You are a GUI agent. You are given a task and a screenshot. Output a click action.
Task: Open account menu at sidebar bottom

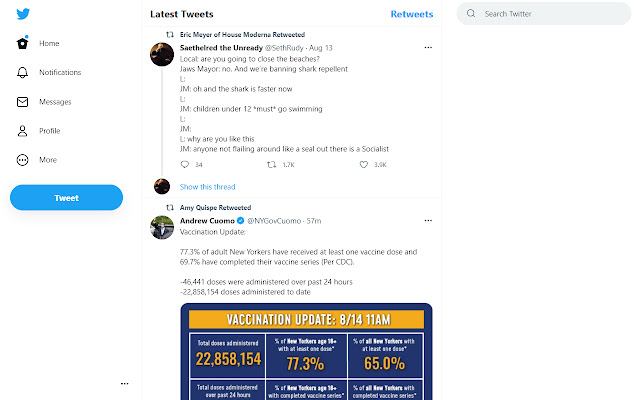click(124, 383)
